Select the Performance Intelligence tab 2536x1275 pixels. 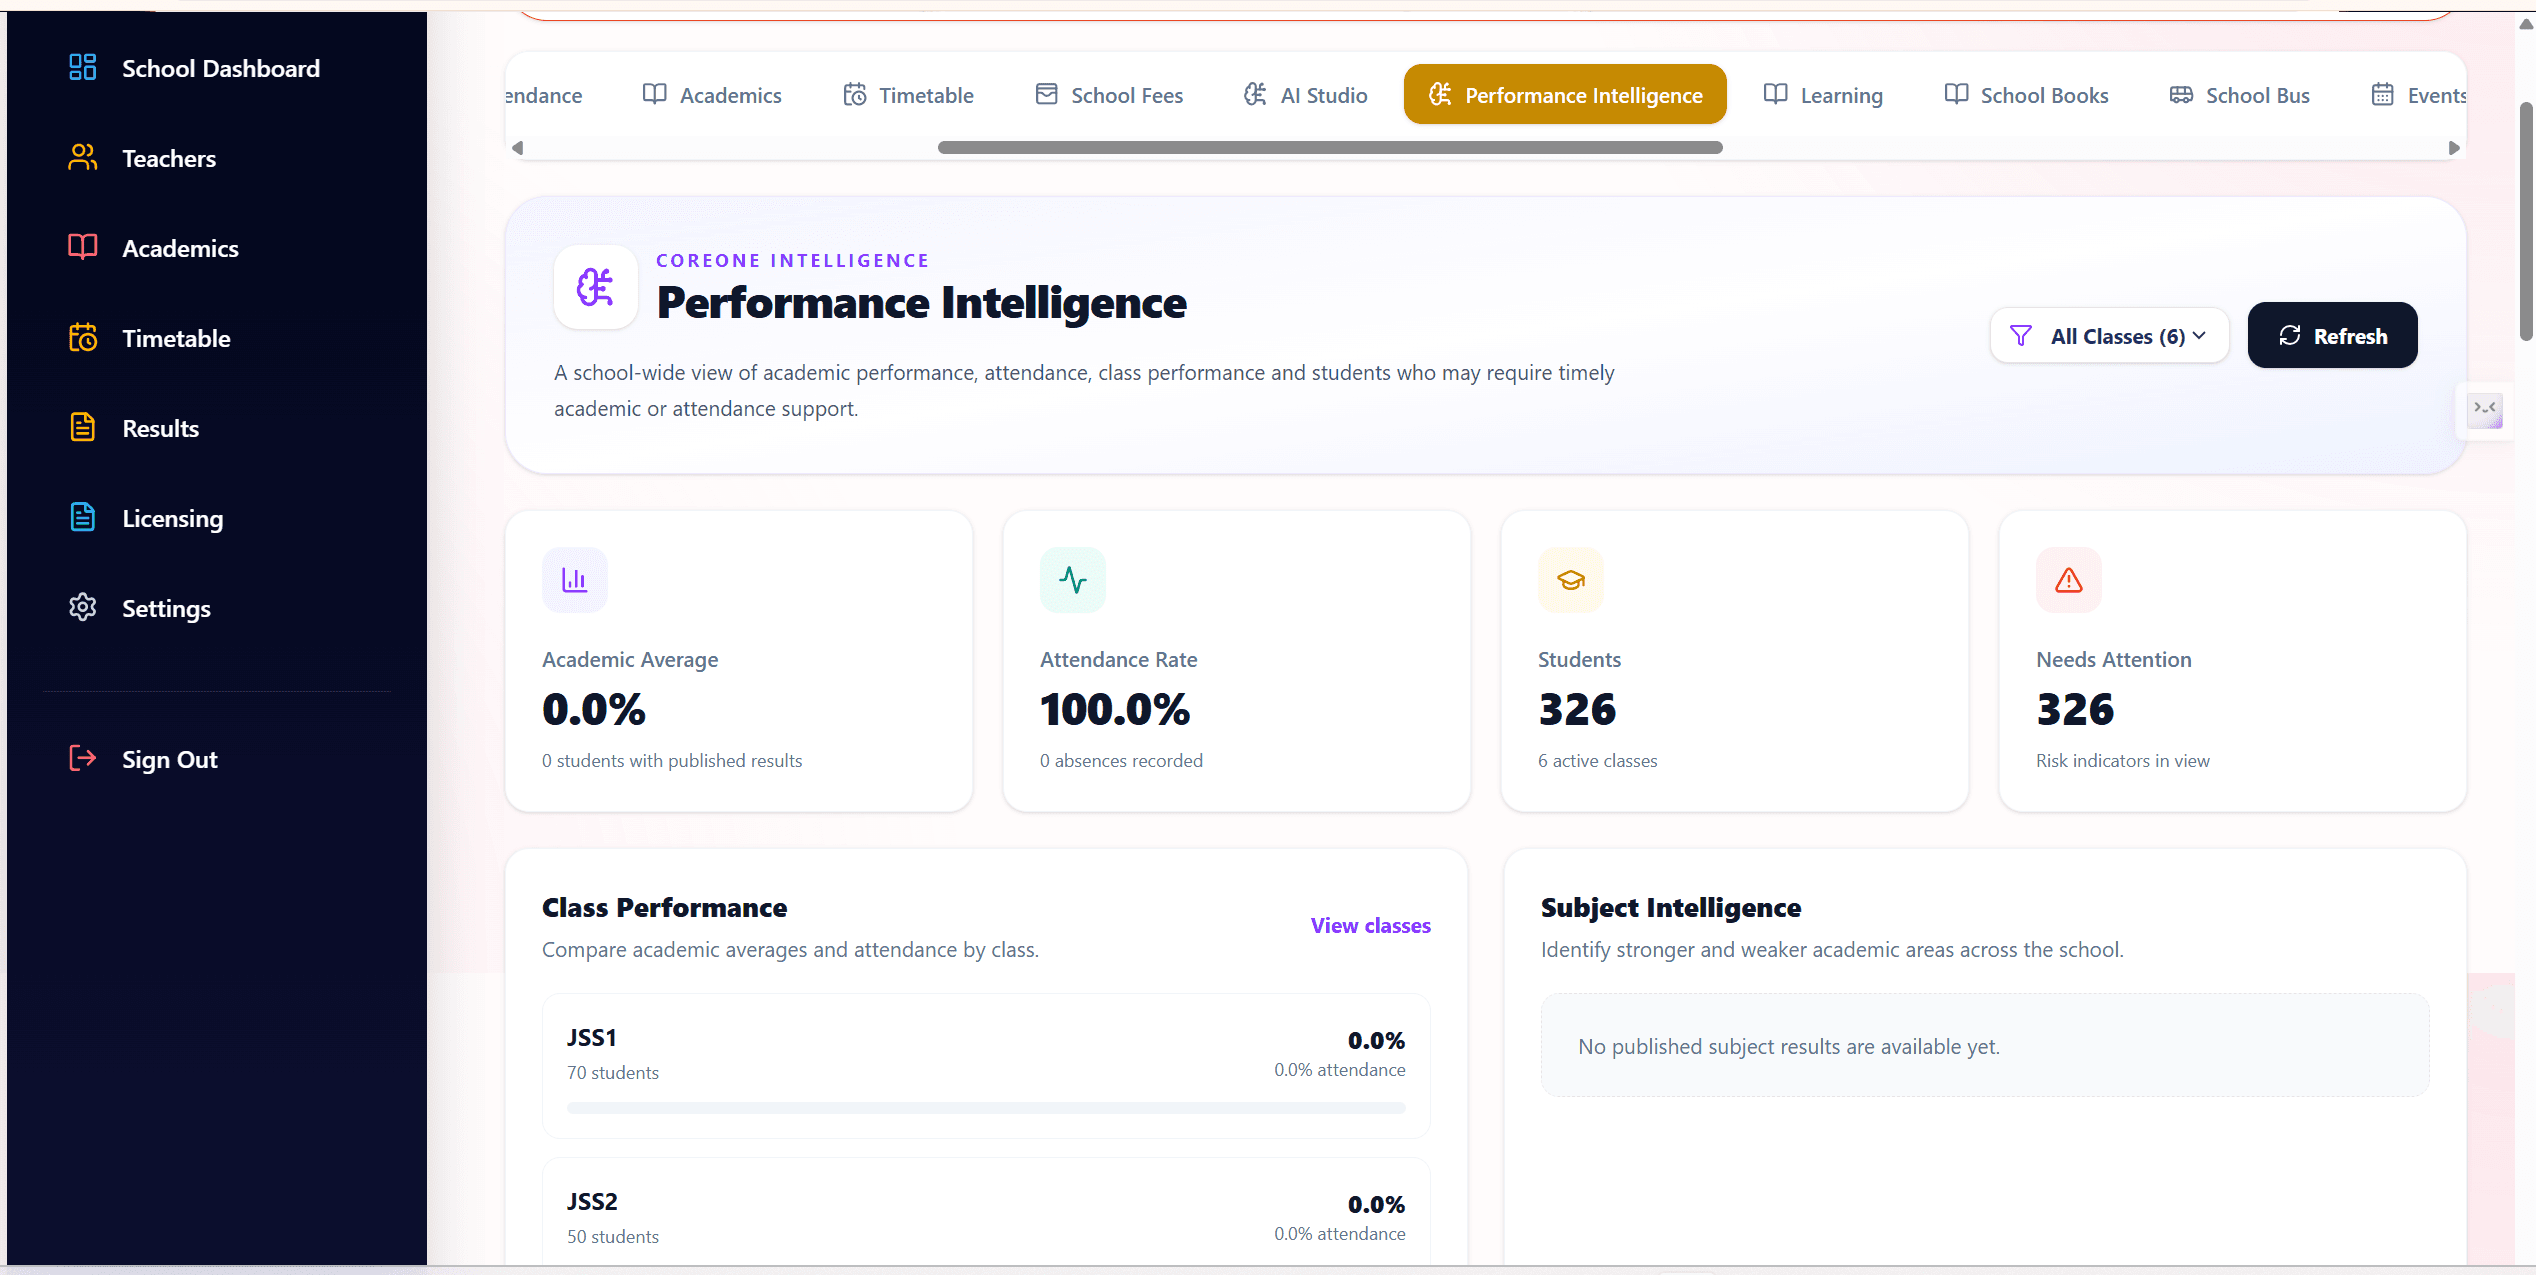[1565, 95]
